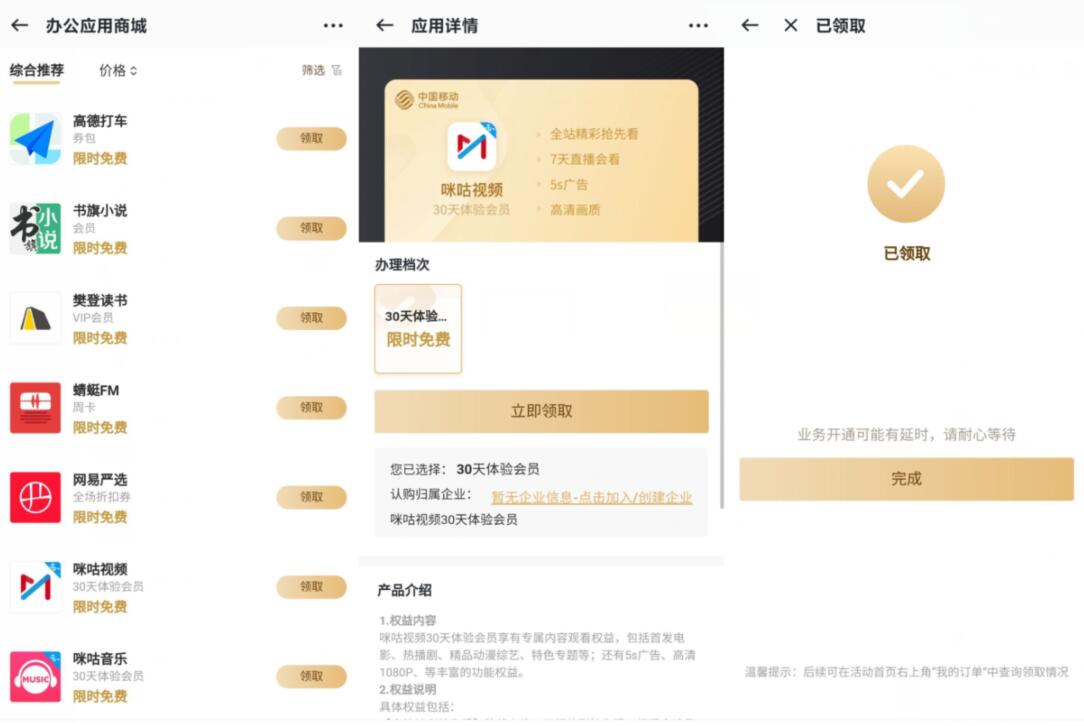This screenshot has height=726, width=1084.
Task: Select the 30天体验 限时免费 tier option
Action: coord(418,329)
